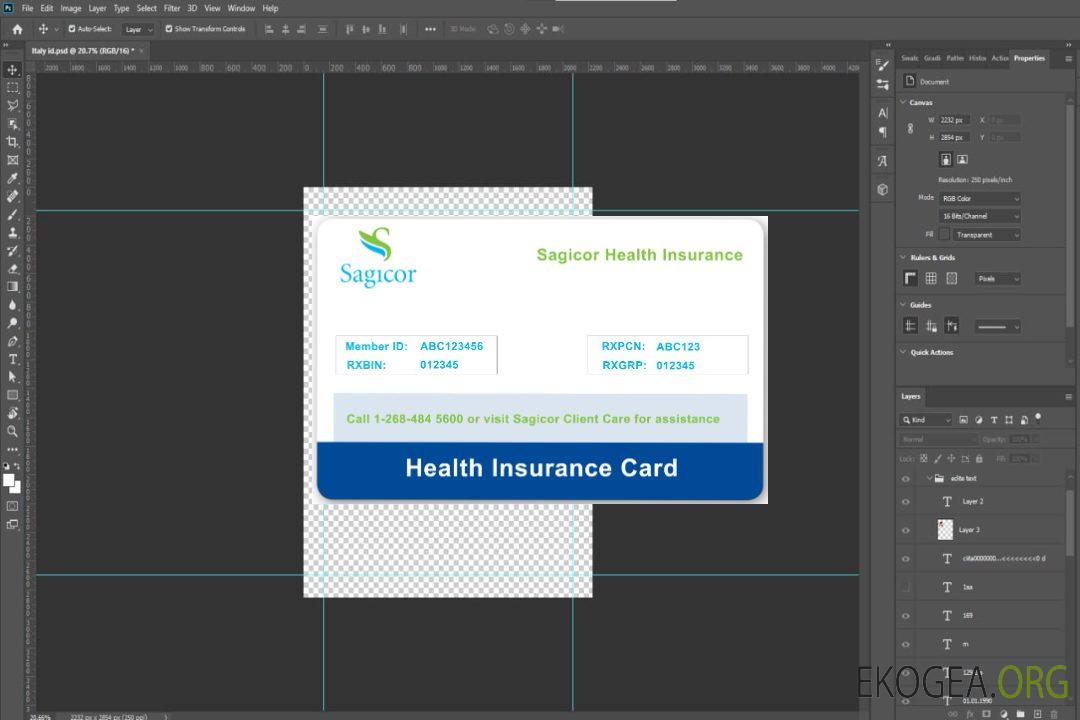Create a new layer button
Screen dimensions: 1080x720
(x=1037, y=714)
